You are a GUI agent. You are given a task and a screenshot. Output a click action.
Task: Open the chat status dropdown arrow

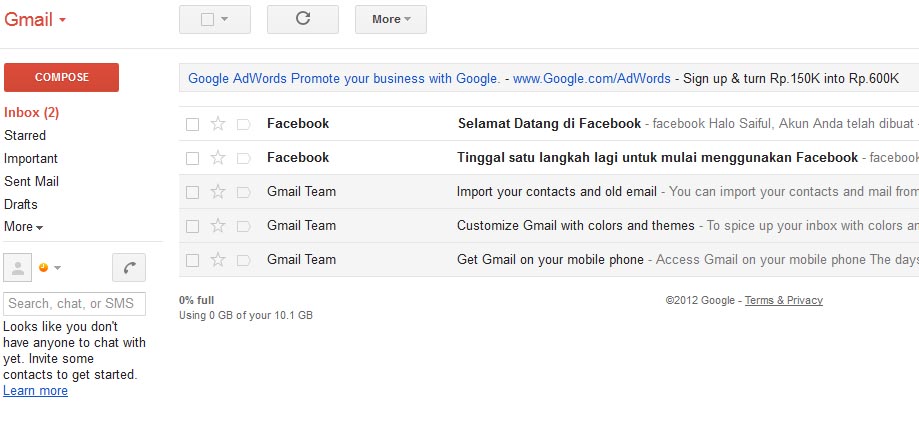(57, 268)
